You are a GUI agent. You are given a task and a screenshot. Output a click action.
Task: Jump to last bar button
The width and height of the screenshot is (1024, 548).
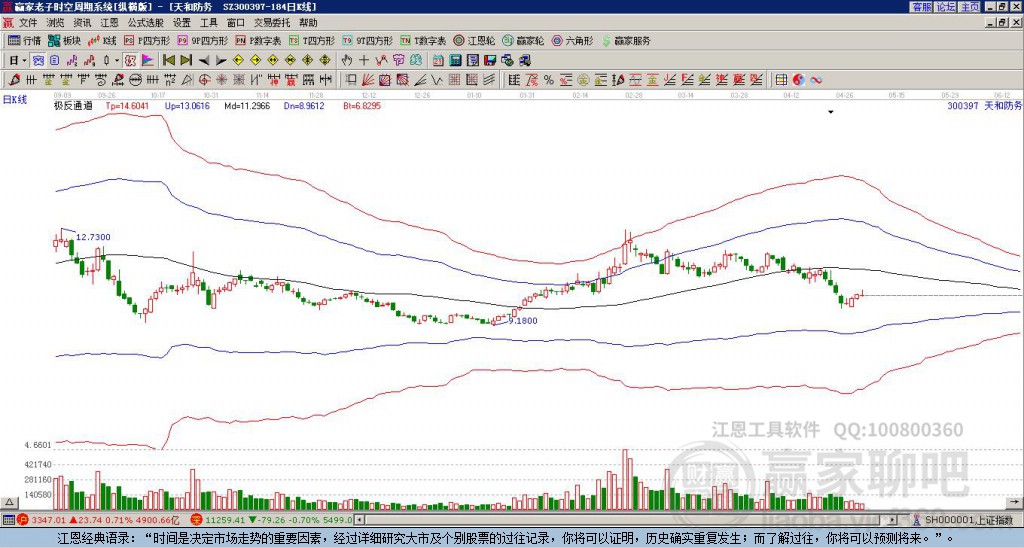(186, 61)
